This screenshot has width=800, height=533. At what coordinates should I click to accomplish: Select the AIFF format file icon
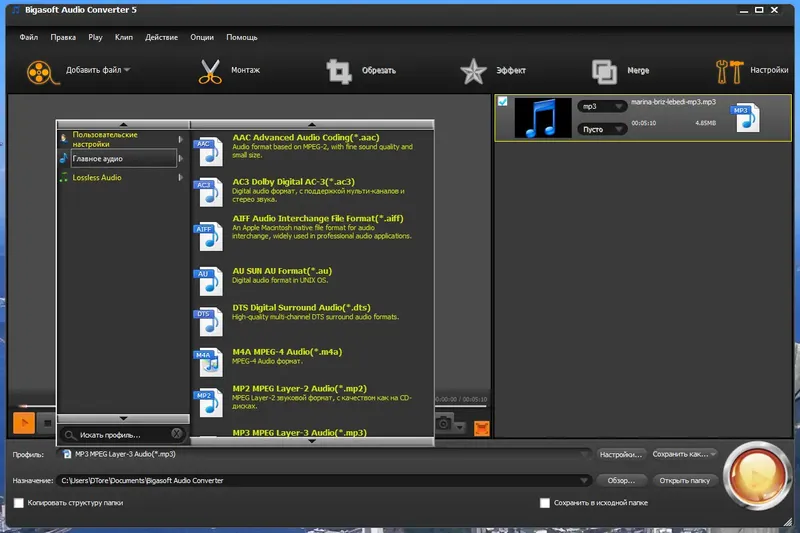point(209,237)
